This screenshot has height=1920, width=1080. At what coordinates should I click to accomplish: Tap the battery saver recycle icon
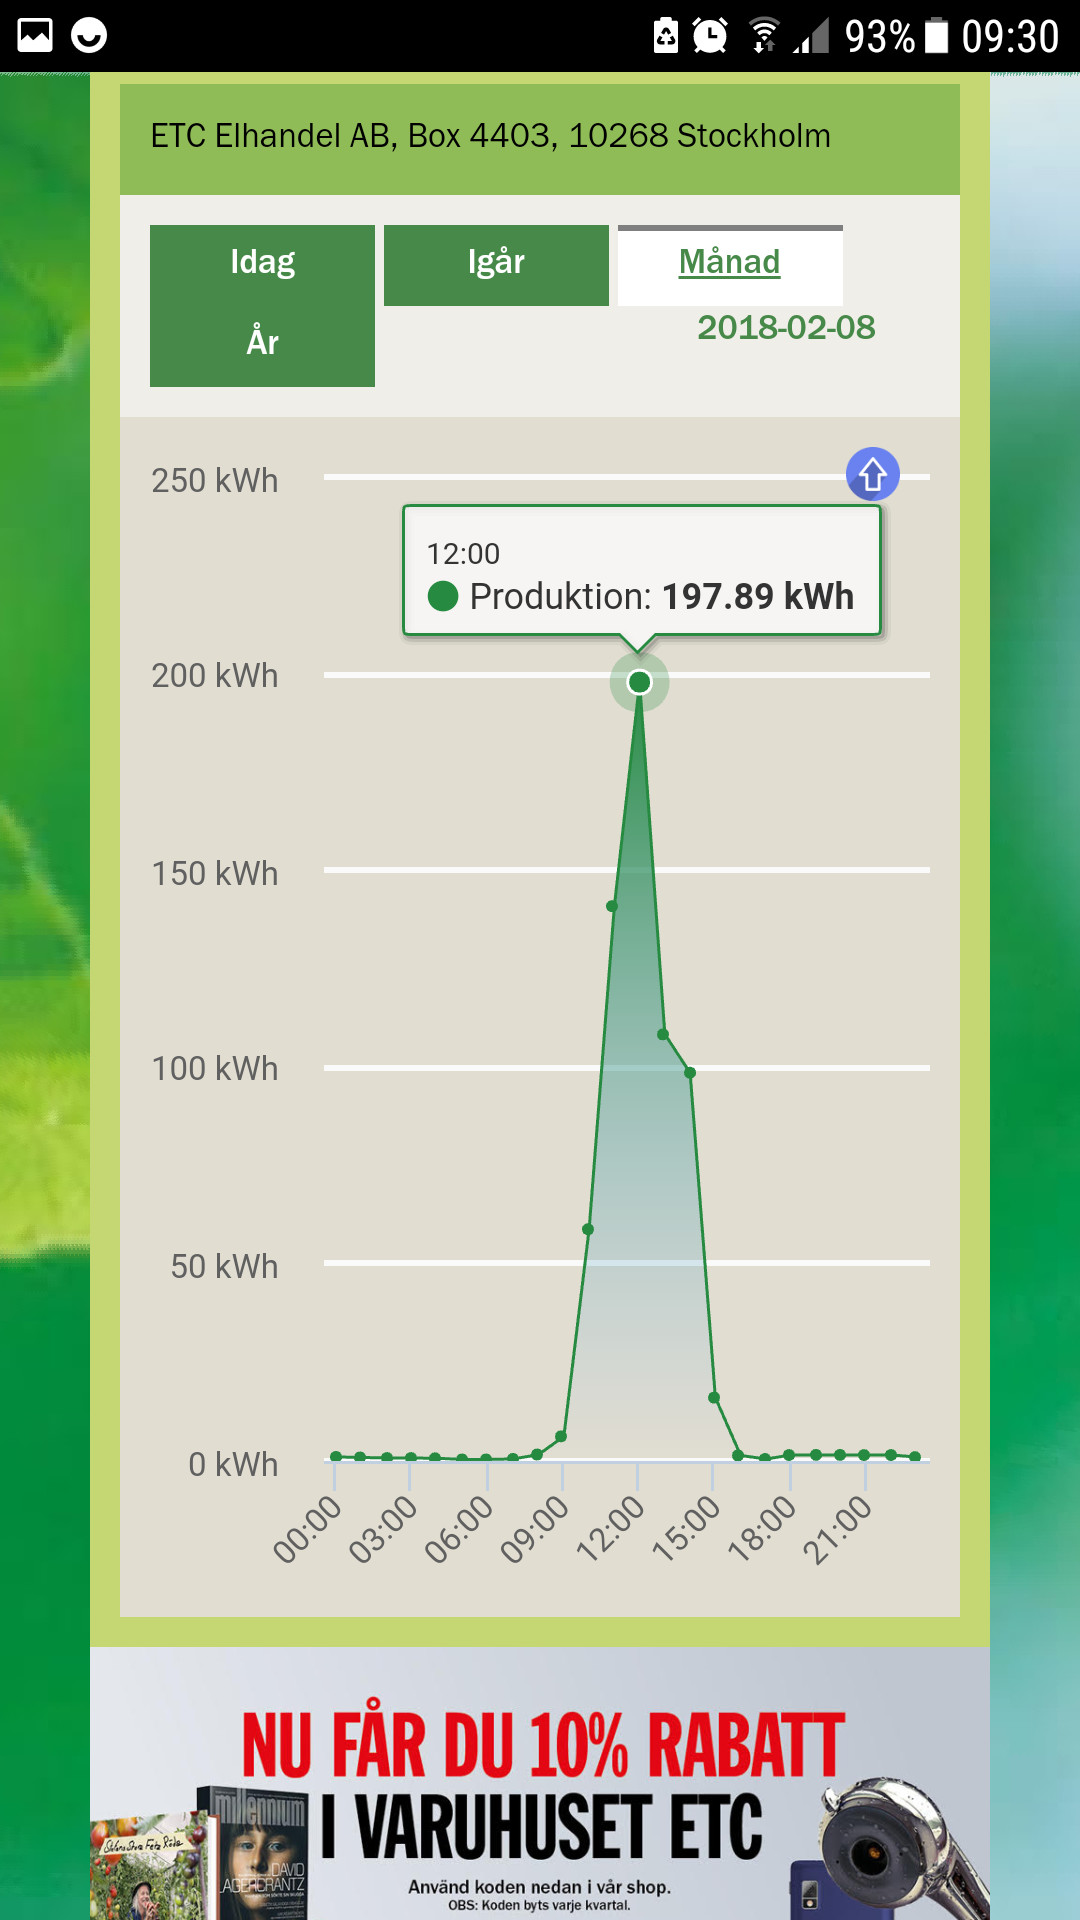665,36
